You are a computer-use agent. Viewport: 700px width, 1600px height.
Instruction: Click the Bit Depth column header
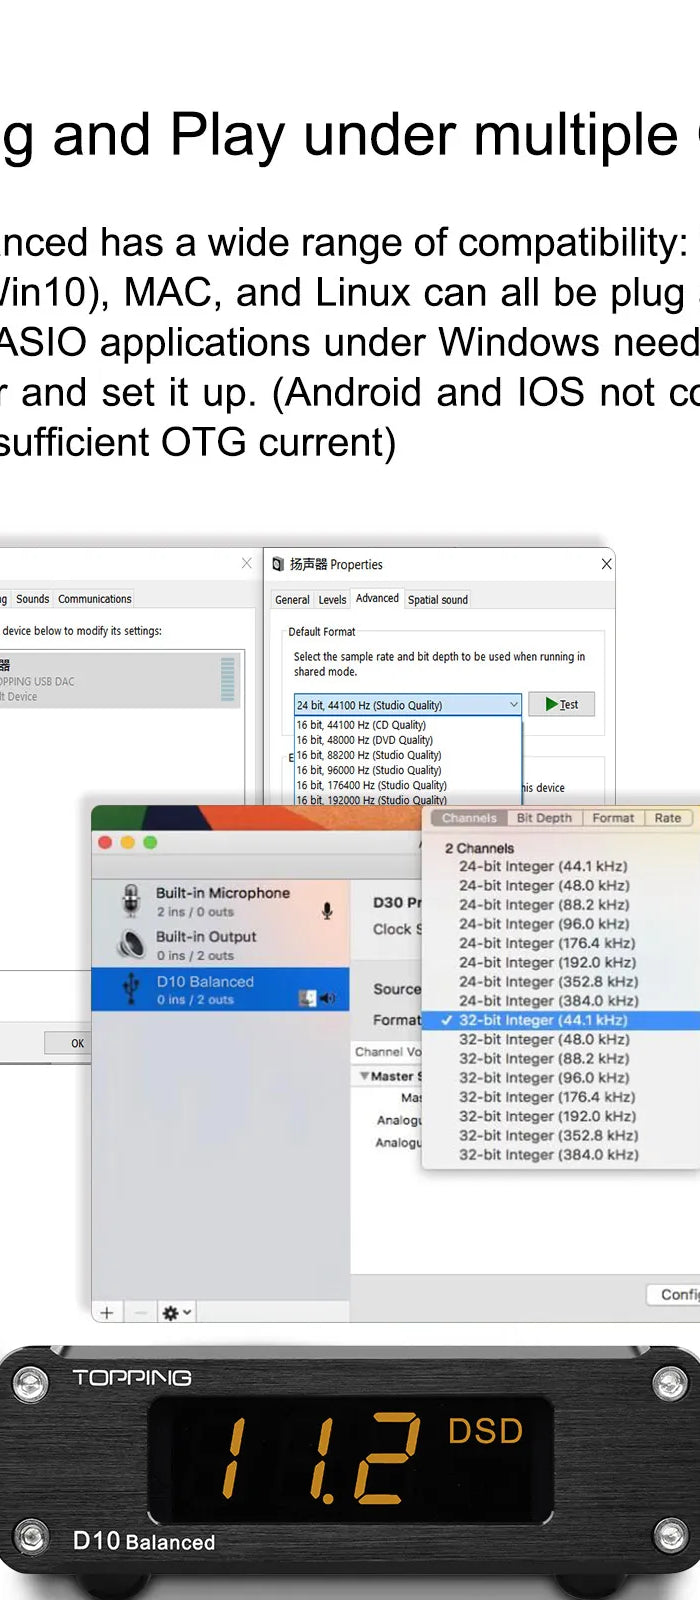pos(544,818)
